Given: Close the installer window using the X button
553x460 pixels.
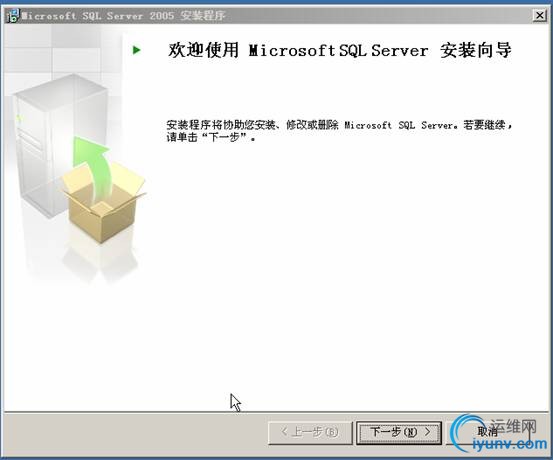Looking at the screenshot, I should pos(540,15).
